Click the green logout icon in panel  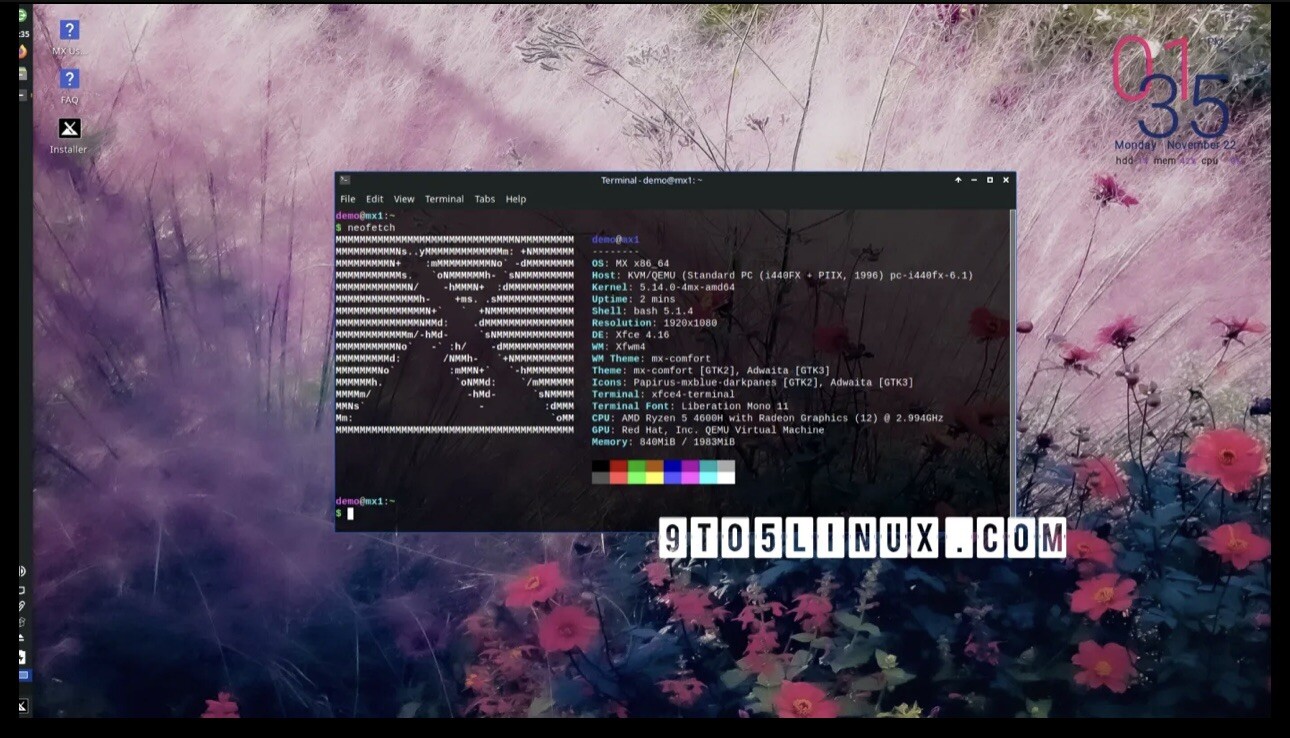pos(23,15)
